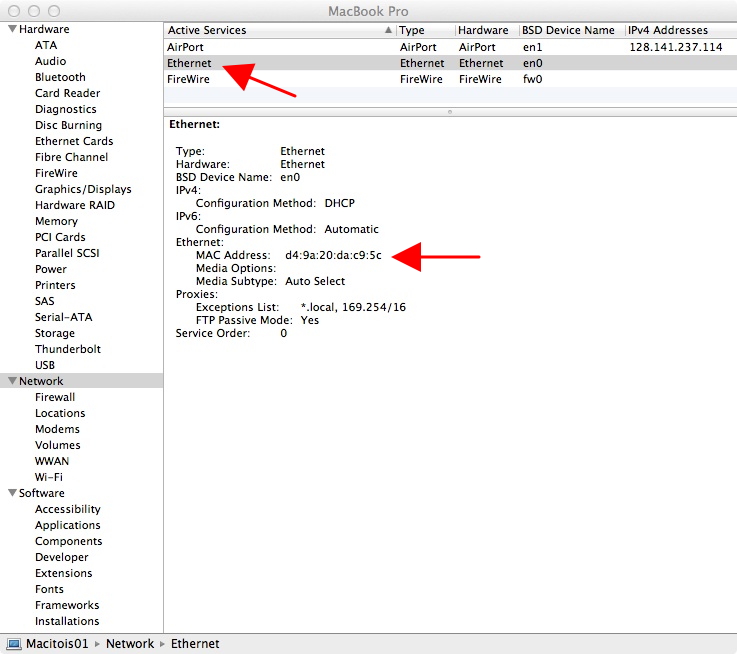Select Printers in sidebar
The height and width of the screenshot is (654, 737).
(55, 285)
